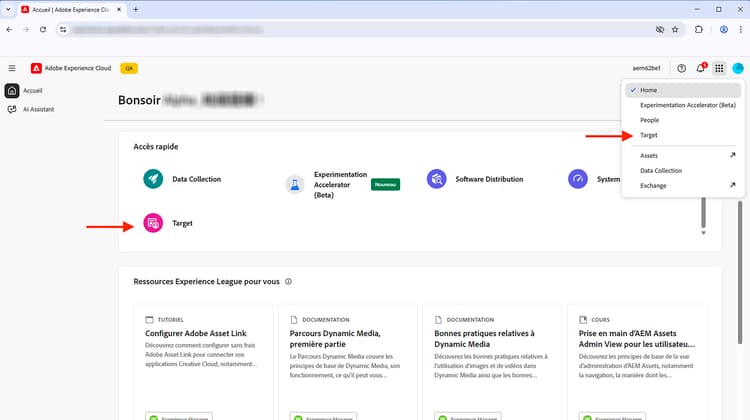Go back in browser history
Screen dimensions: 750x420
pyautogui.click(x=10, y=29)
